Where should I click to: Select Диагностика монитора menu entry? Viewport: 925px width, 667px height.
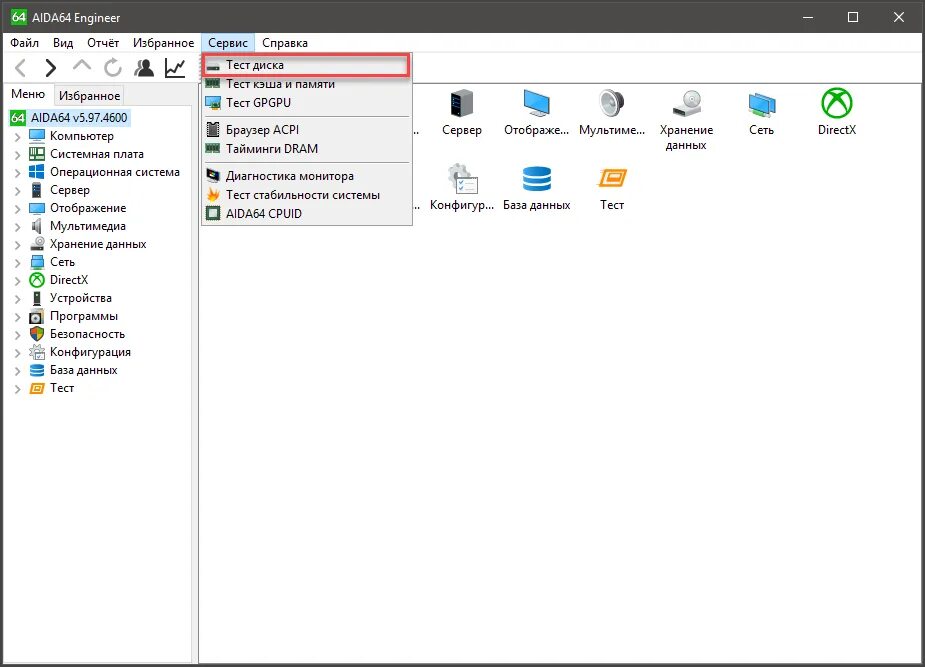tap(306, 176)
